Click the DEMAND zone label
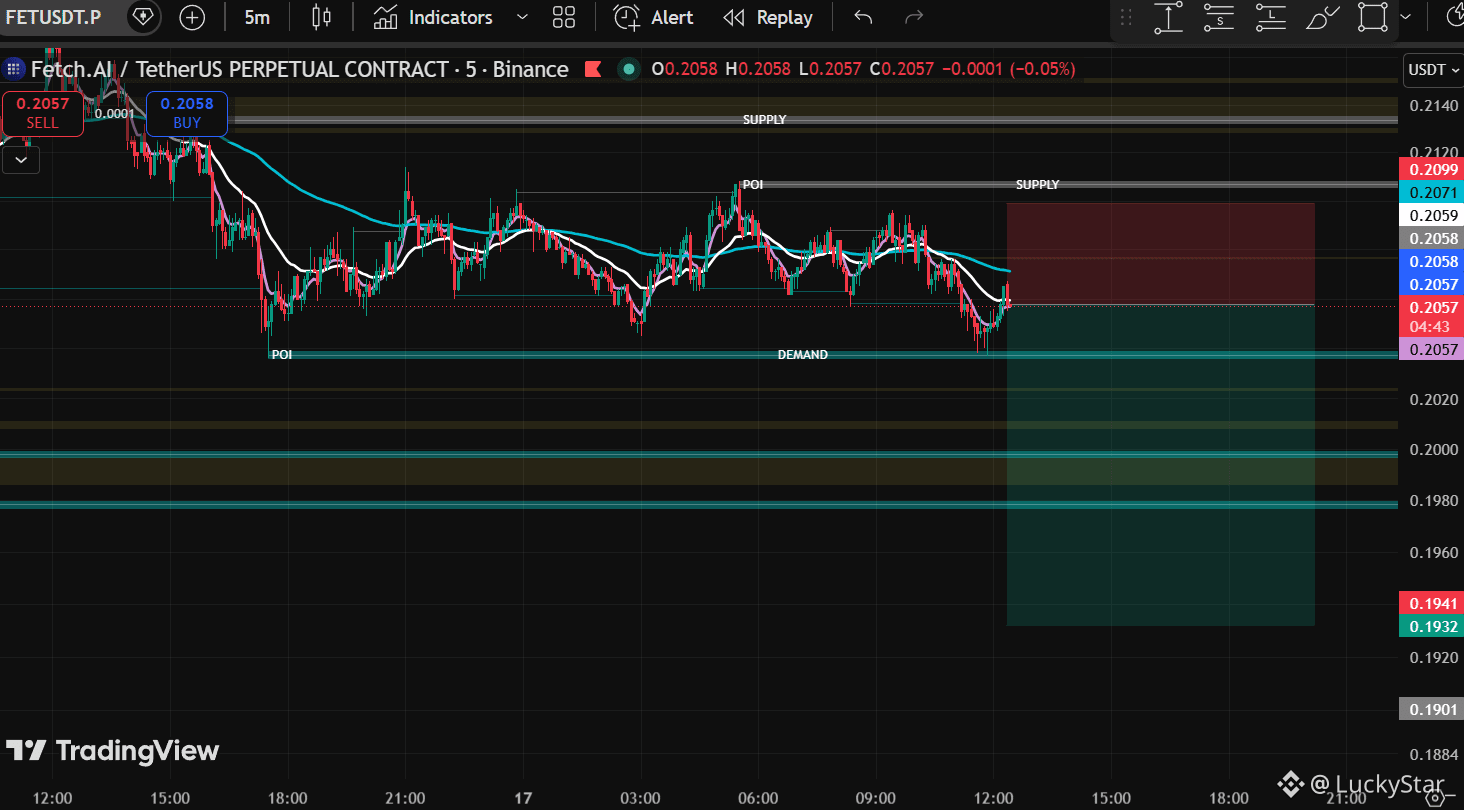 [x=803, y=354]
